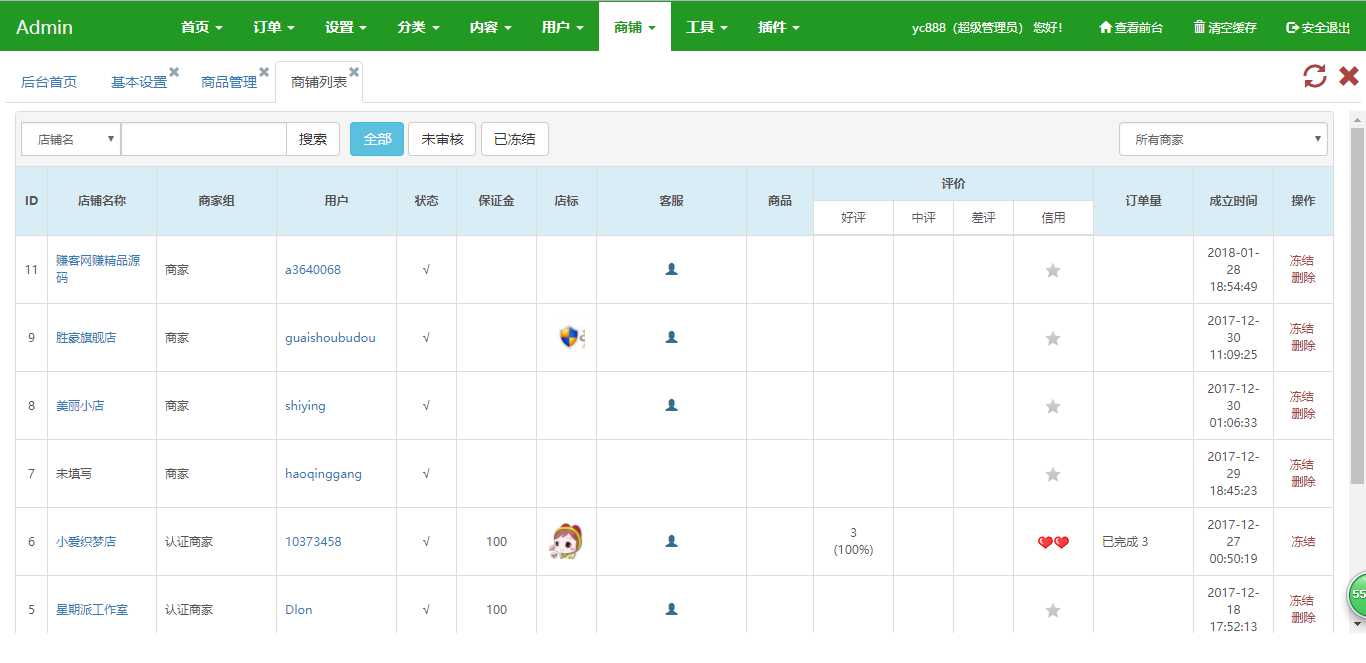Open the 插件 dropdown menu
Screen dimensions: 1366x663
coord(779,27)
